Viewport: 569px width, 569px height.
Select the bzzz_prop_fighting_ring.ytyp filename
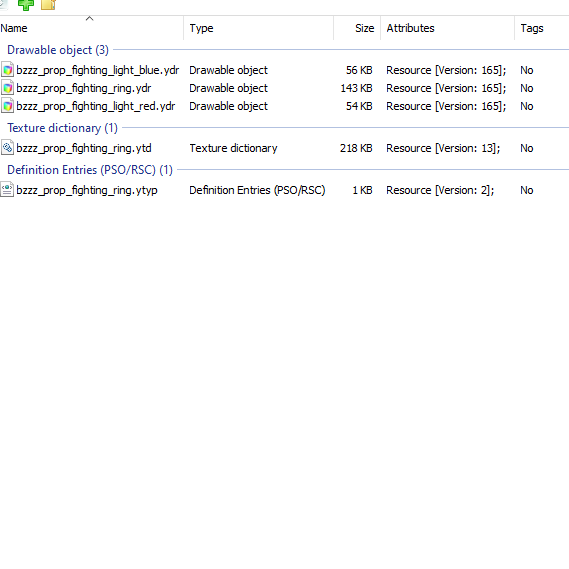[x=87, y=190]
